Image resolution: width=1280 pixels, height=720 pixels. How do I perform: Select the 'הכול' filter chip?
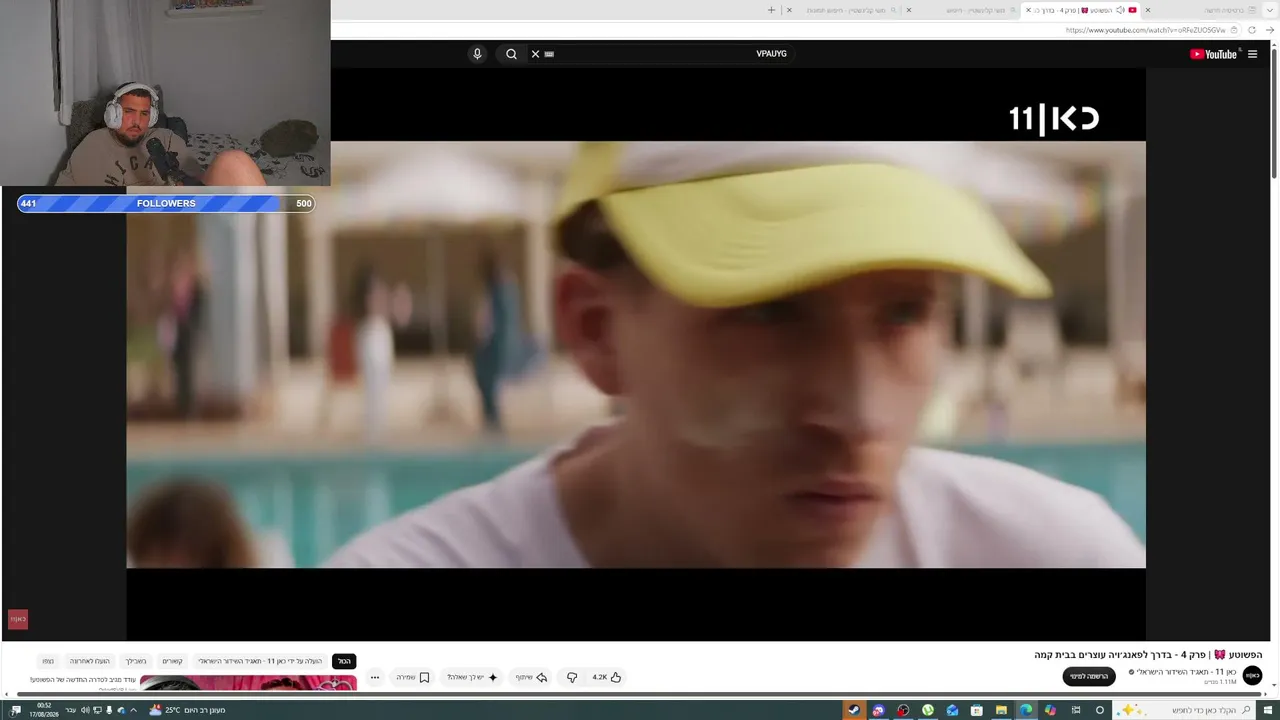point(344,661)
